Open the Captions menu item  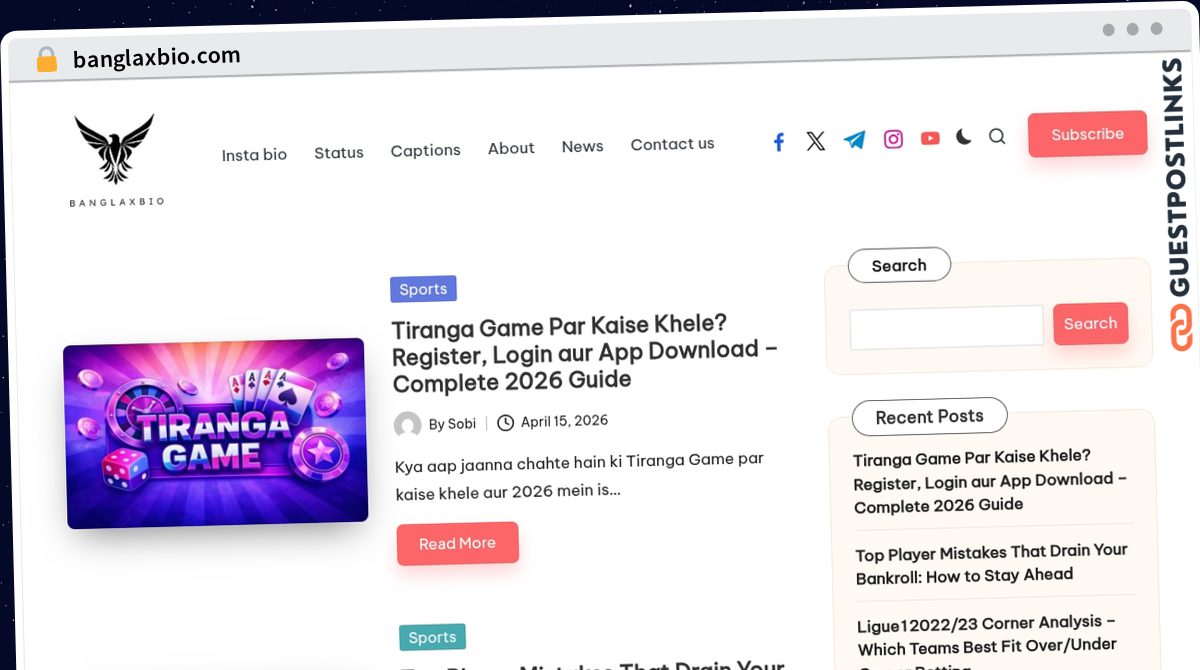point(425,150)
